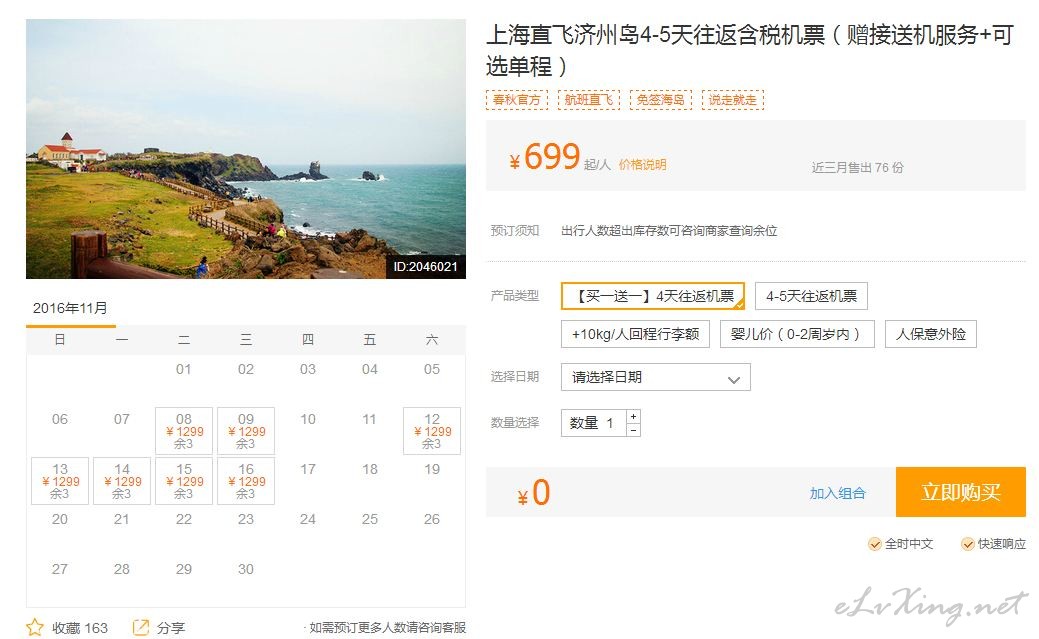
Task: Click the 春秋官方 tag
Action: pyautogui.click(x=517, y=100)
